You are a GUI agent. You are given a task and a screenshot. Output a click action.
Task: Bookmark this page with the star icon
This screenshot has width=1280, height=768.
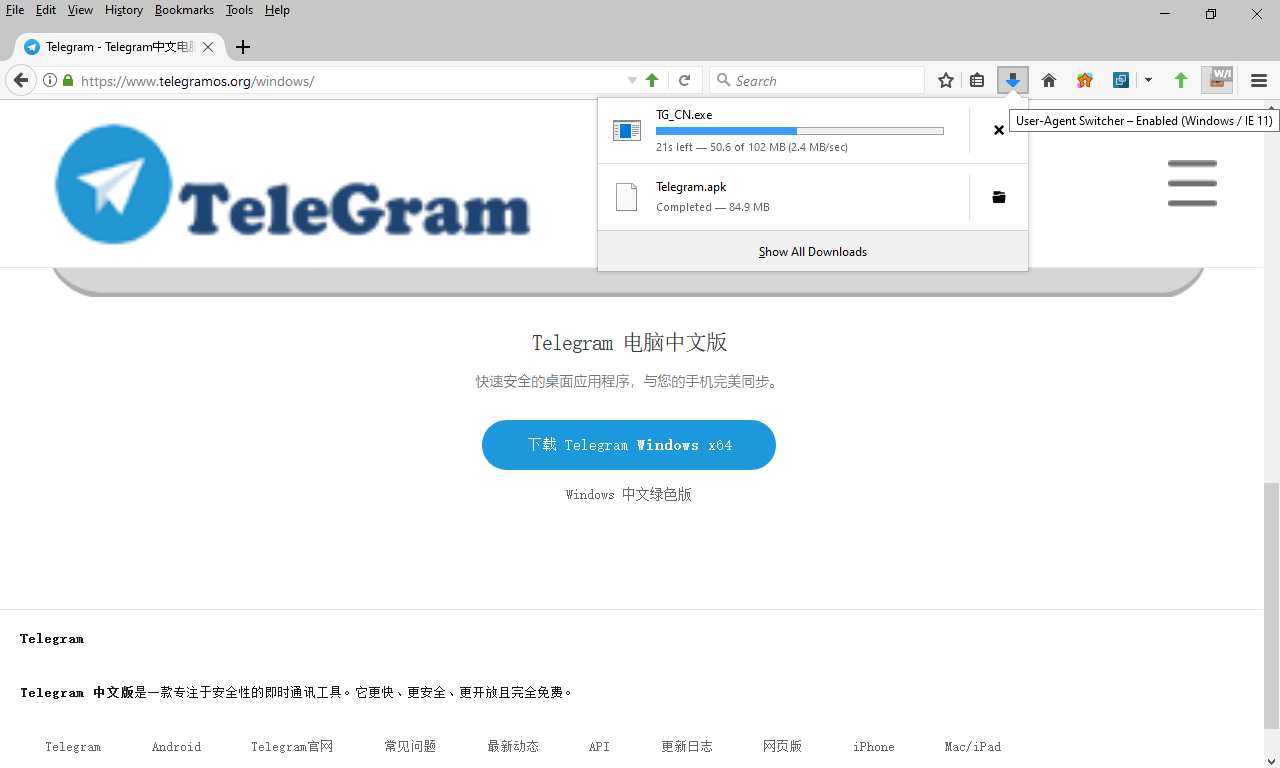[x=946, y=81]
